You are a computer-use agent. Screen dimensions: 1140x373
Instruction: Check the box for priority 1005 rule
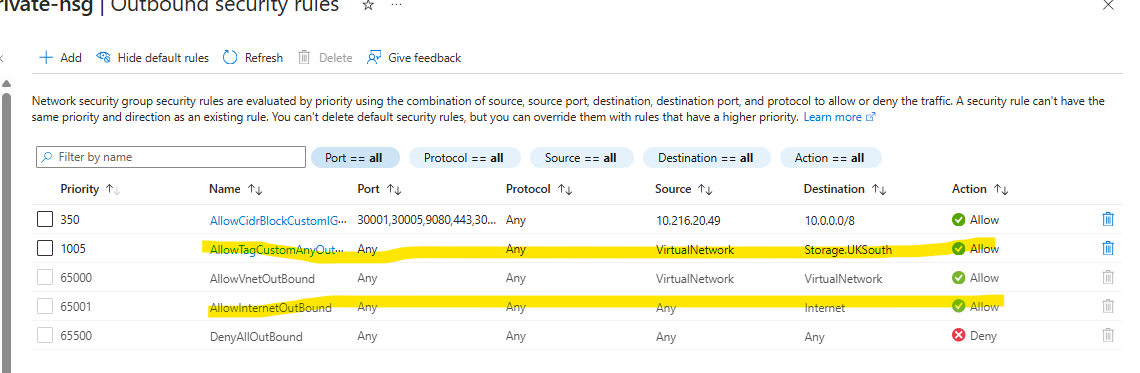coord(45,248)
